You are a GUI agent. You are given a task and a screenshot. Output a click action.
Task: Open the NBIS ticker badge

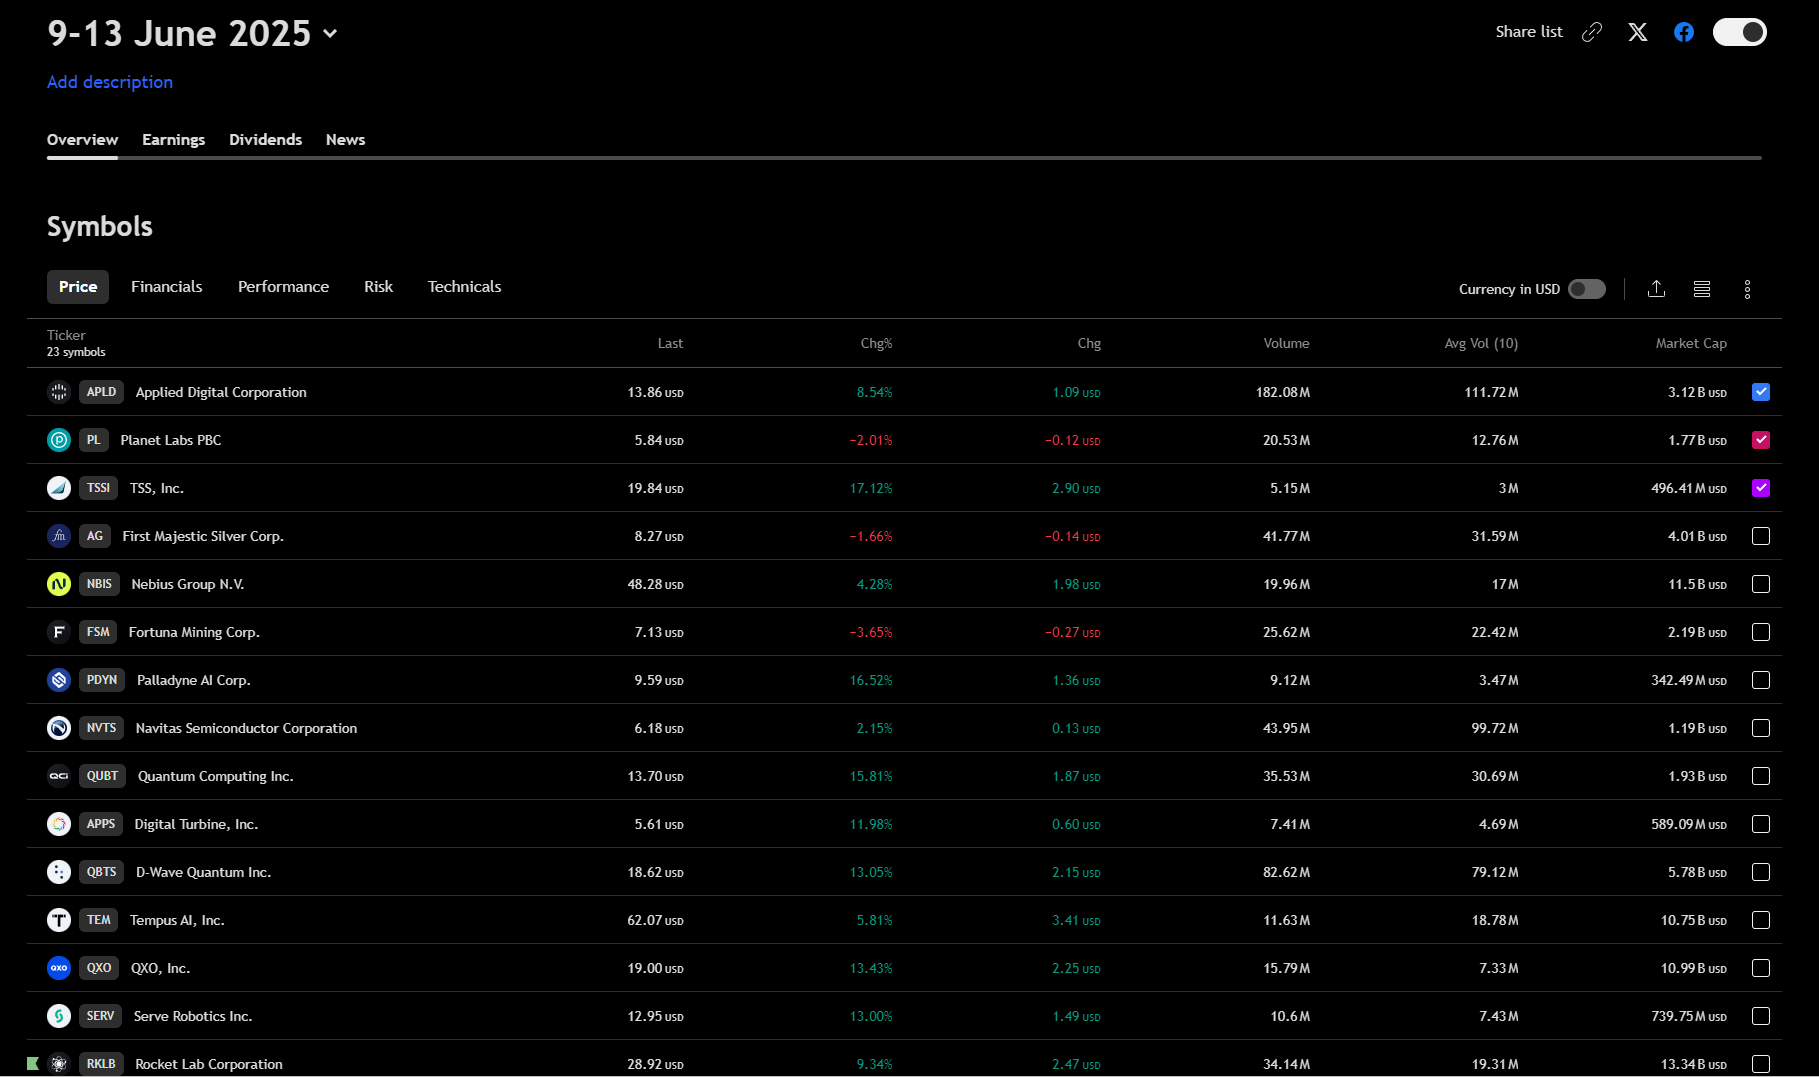(x=99, y=584)
